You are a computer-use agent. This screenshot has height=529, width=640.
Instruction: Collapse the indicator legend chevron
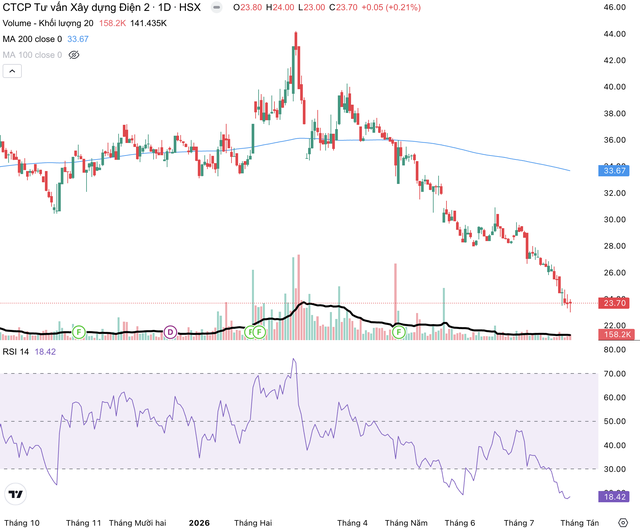[x=12, y=71]
